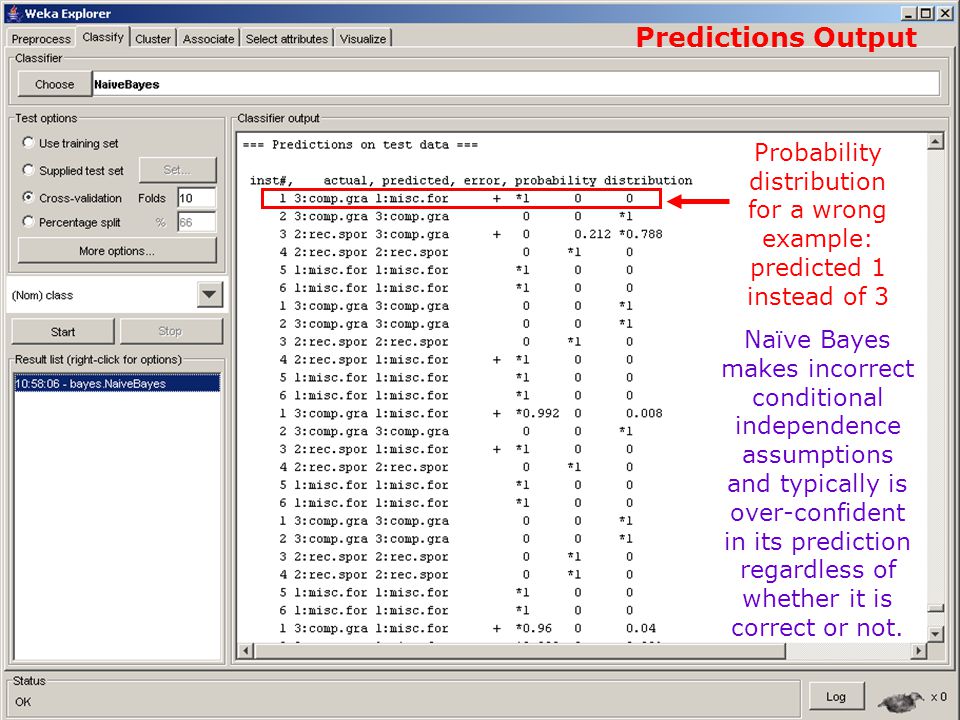The width and height of the screenshot is (960, 720).
Task: Click the percentage split value field
Action: 197,222
